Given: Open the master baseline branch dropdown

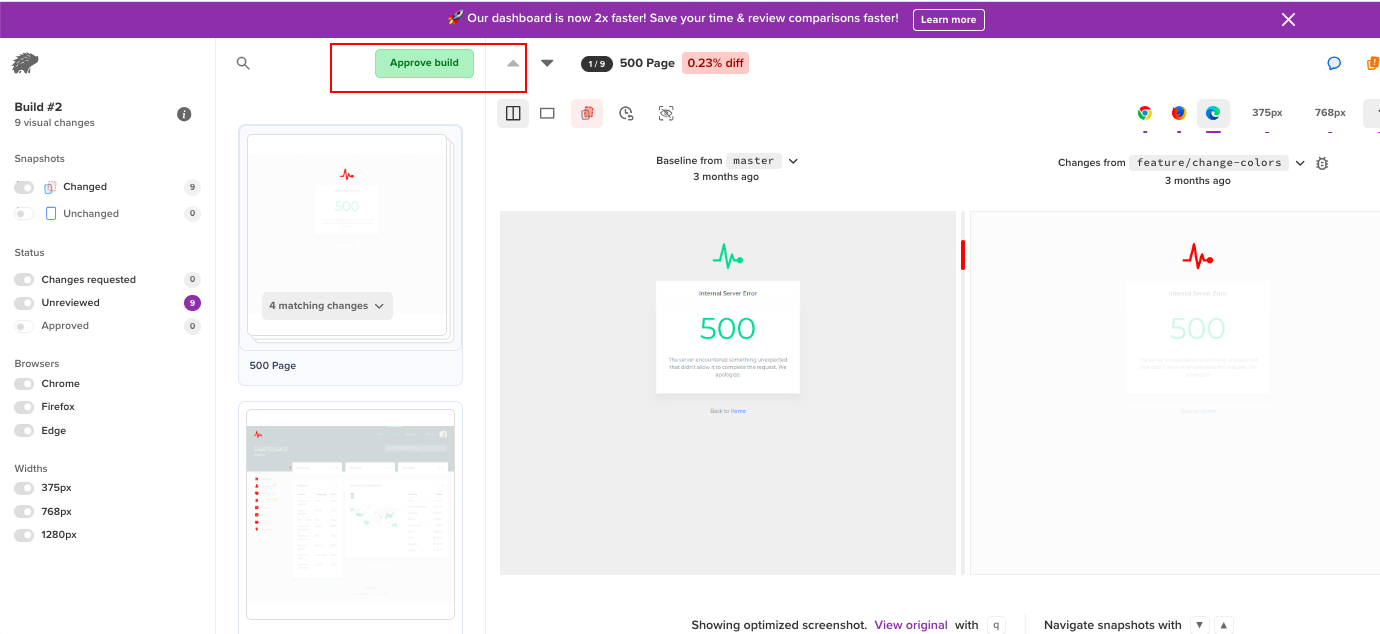Looking at the screenshot, I should pyautogui.click(x=793, y=161).
